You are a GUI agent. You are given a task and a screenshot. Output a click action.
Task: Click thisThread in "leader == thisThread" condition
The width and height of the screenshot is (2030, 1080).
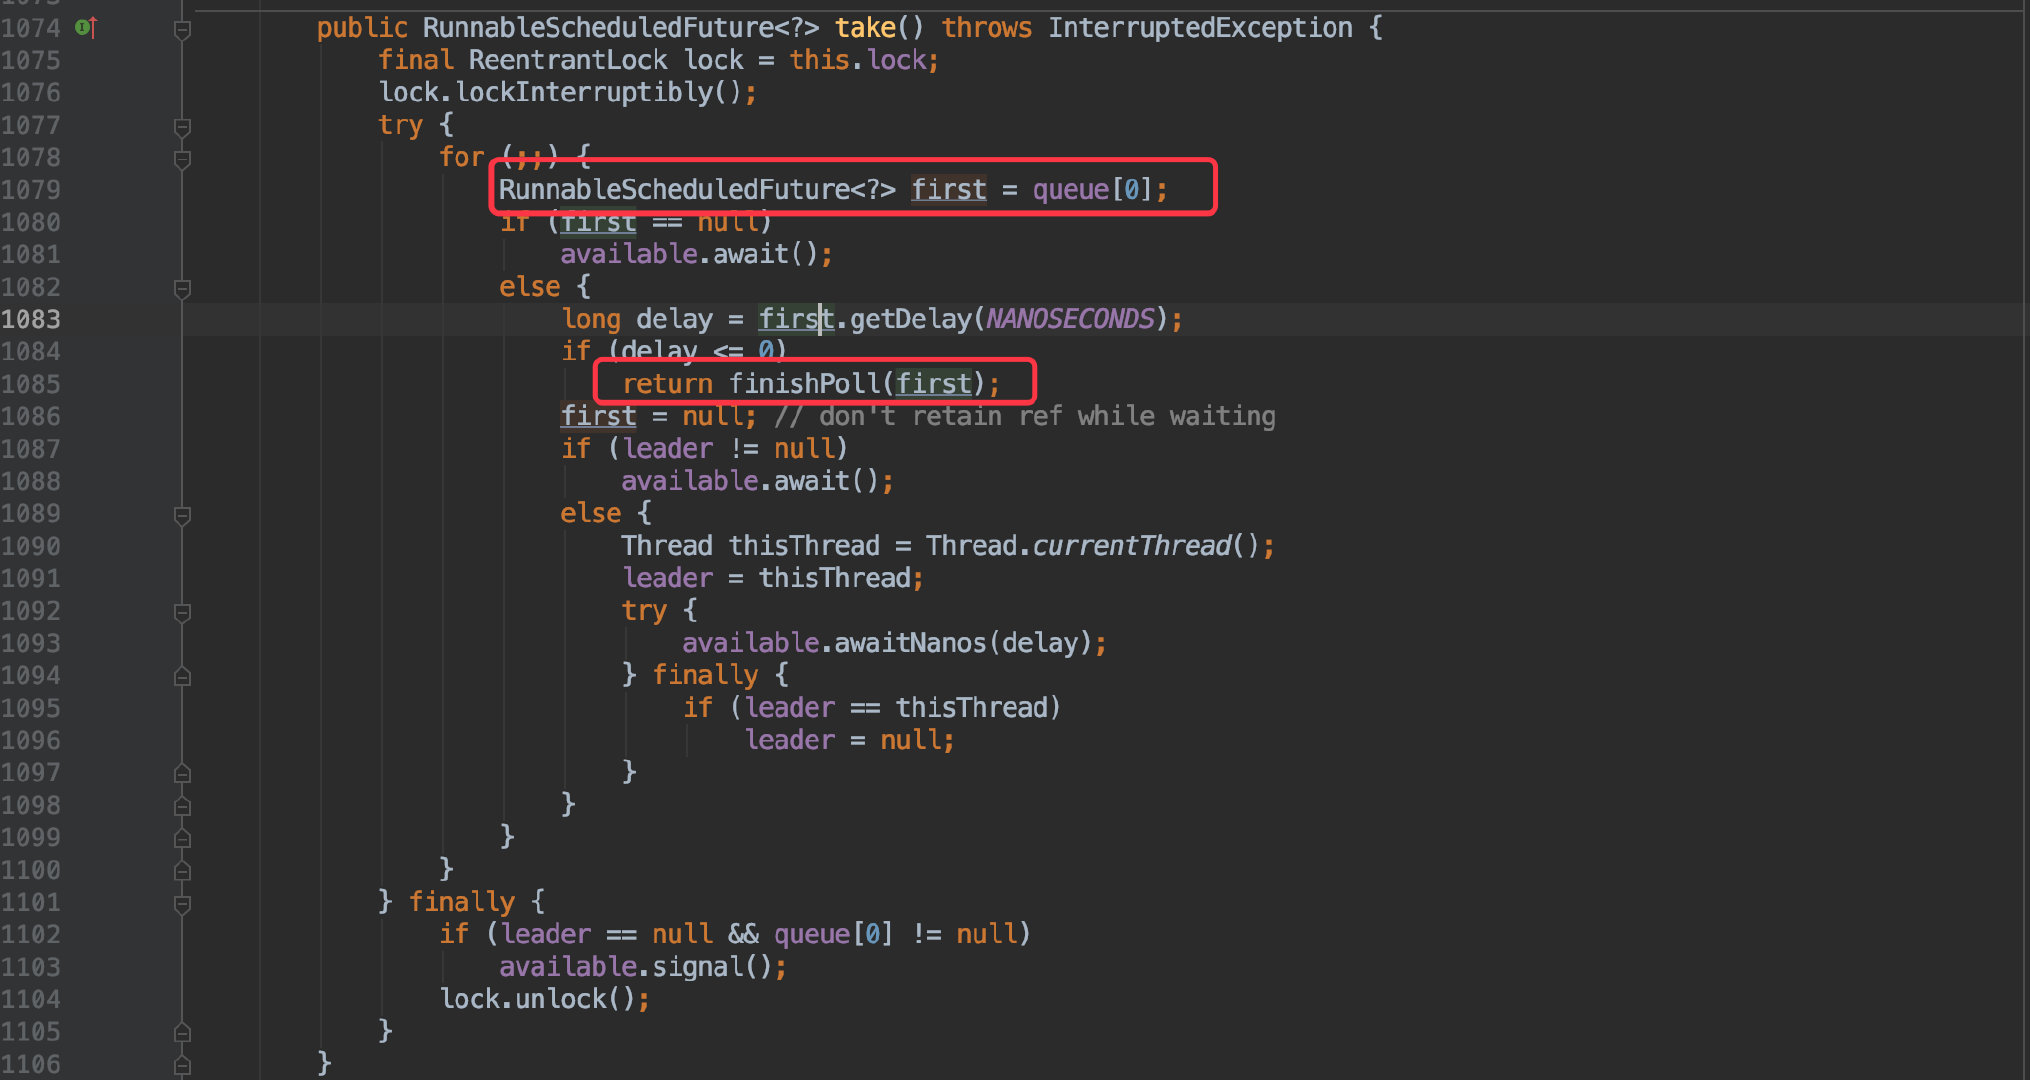[x=971, y=708]
